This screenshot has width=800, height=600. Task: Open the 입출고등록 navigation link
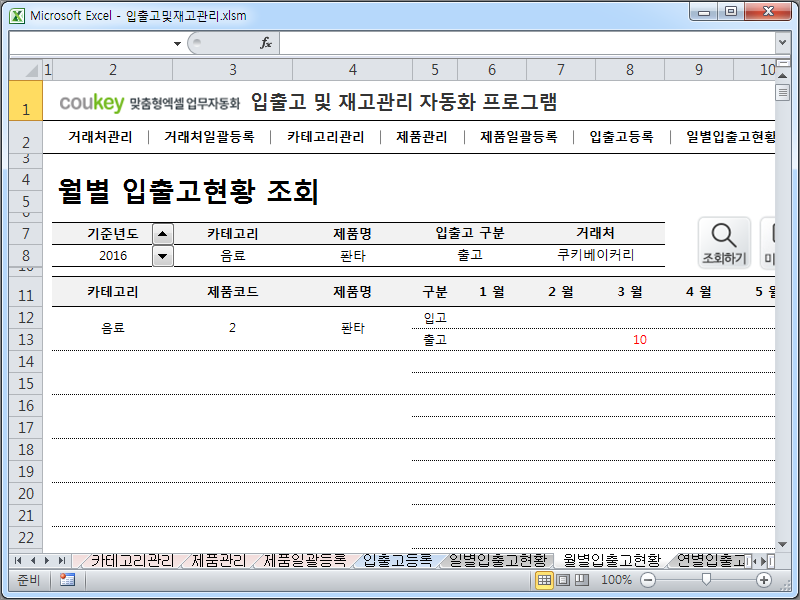(x=621, y=137)
